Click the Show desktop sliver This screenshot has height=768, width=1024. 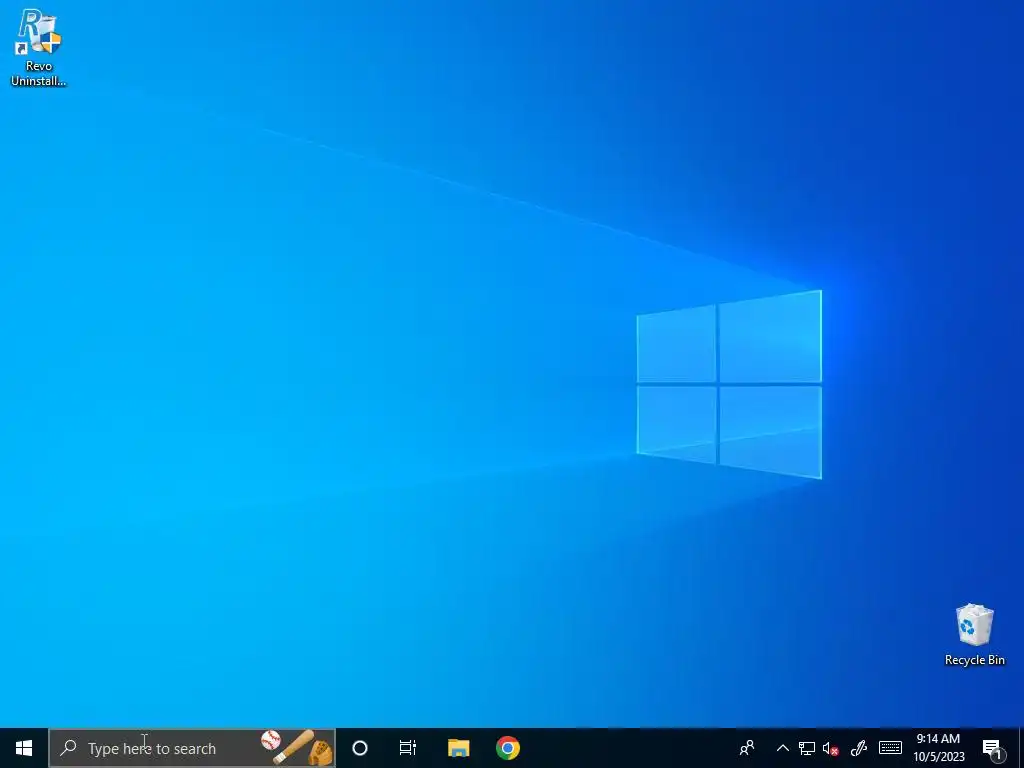click(x=1021, y=748)
